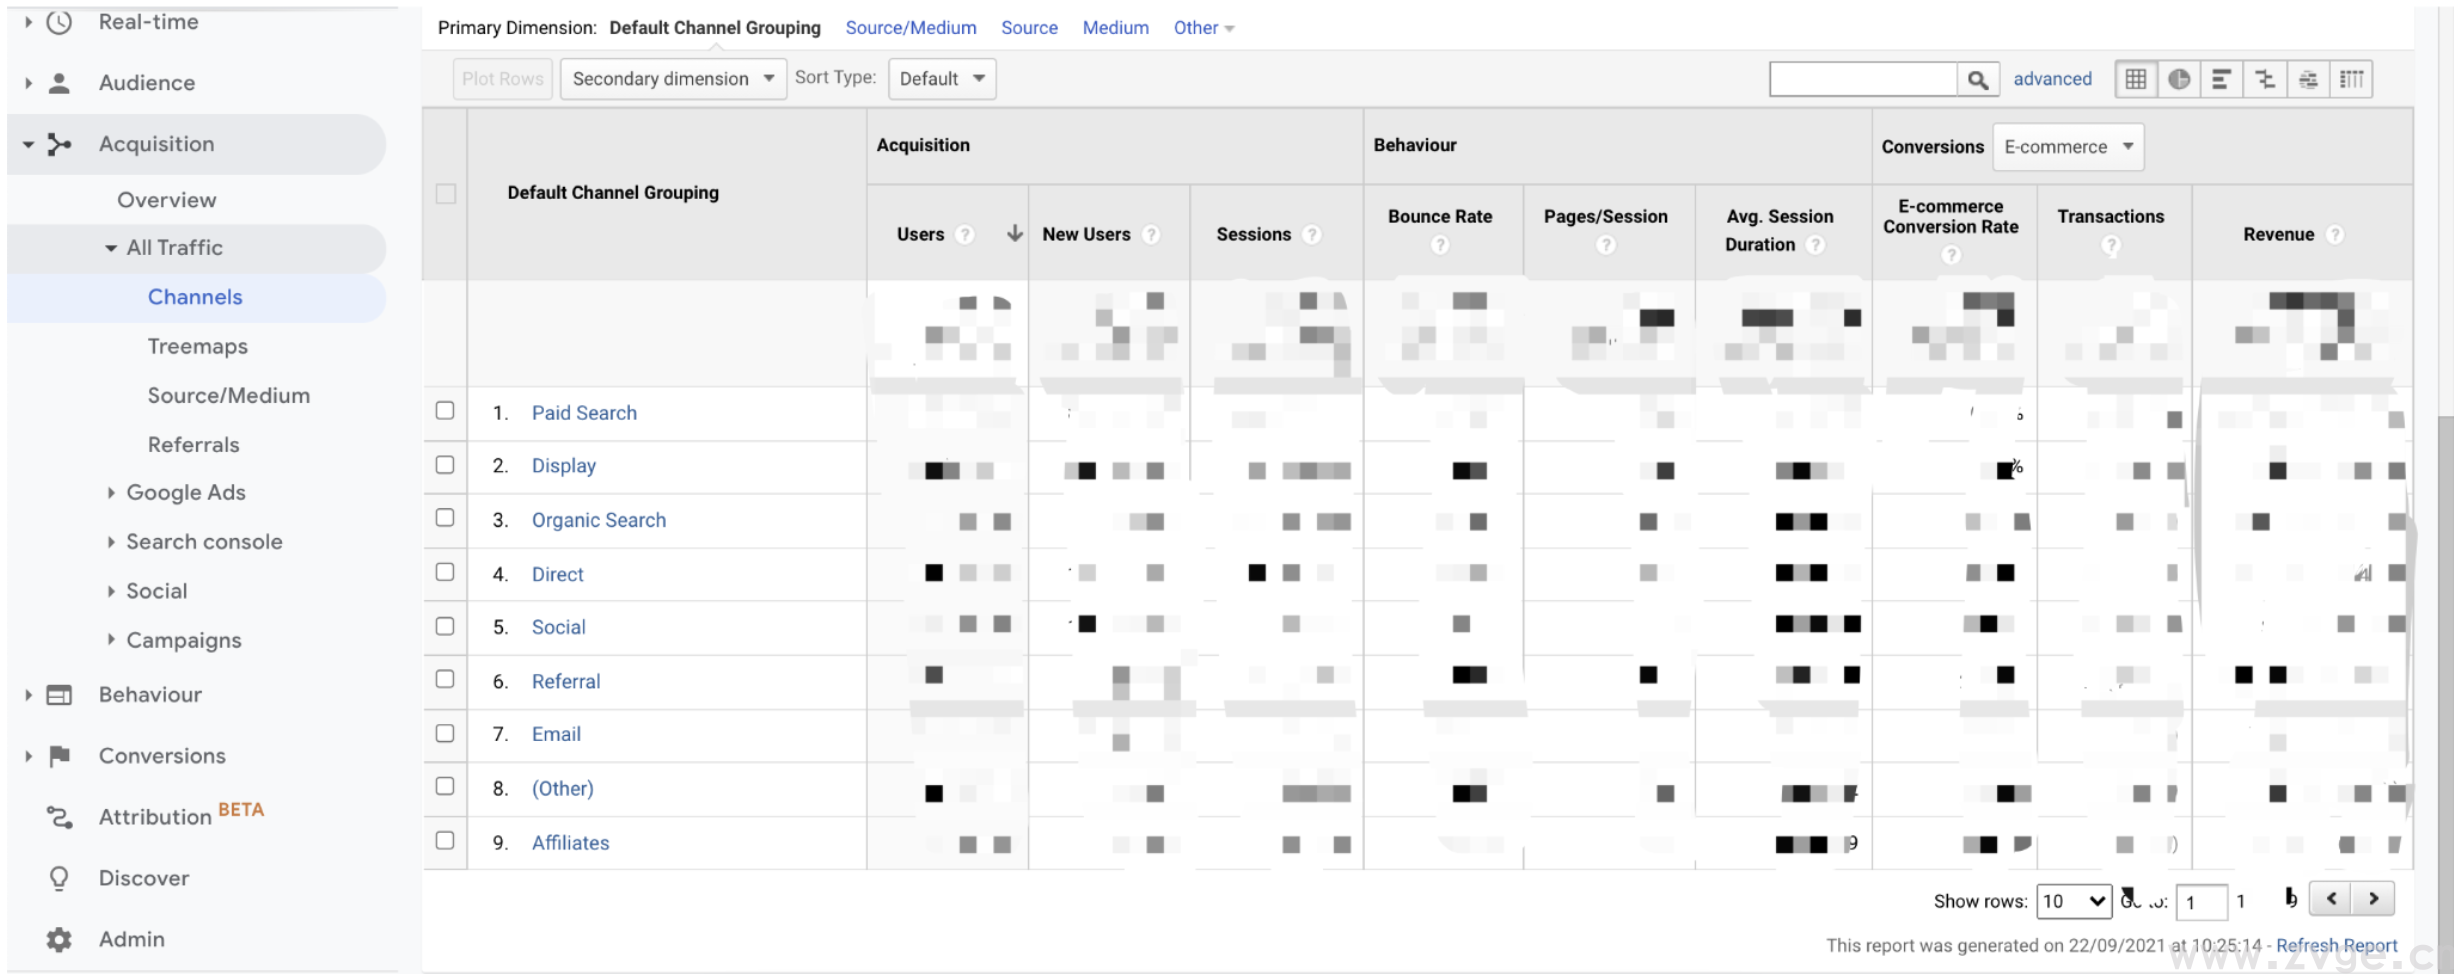Expand the Google Ads sidebar section

[x=185, y=492]
